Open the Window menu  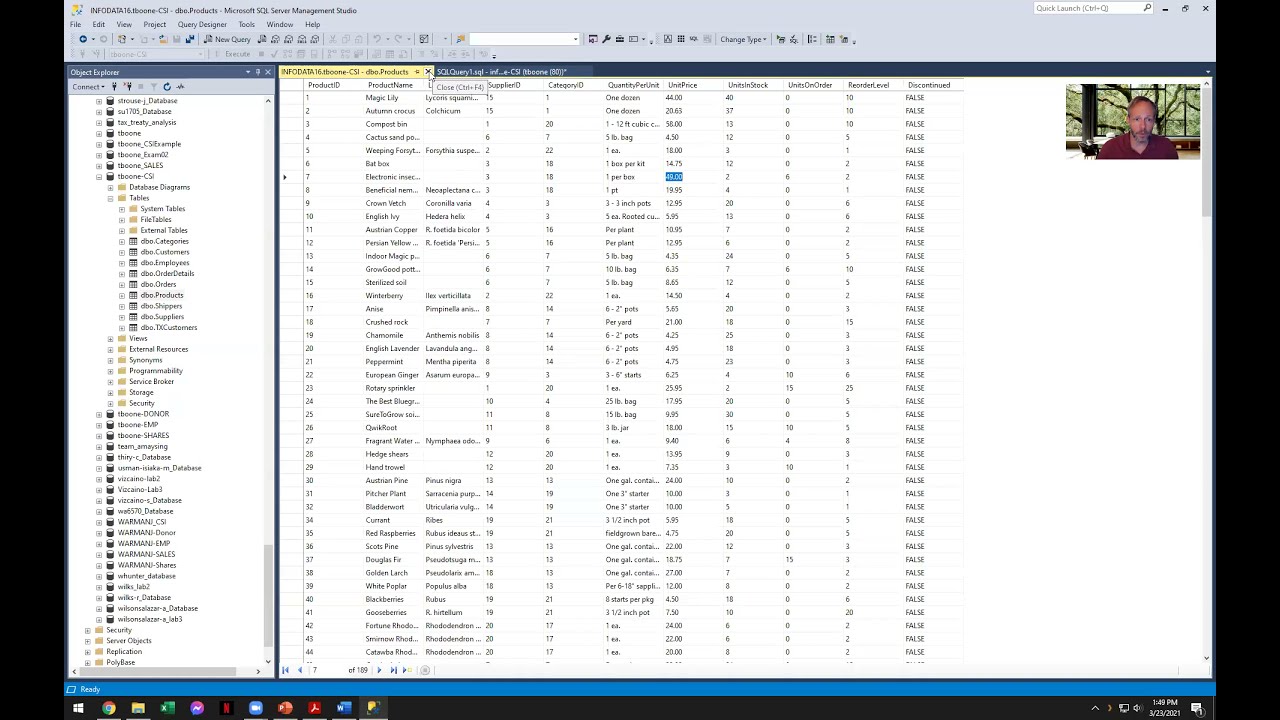click(280, 24)
